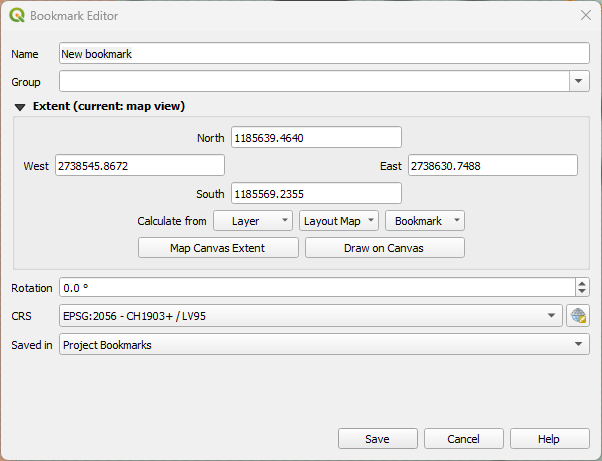Open the Saved in dropdown
Image resolution: width=602 pixels, height=461 pixels.
[x=324, y=344]
